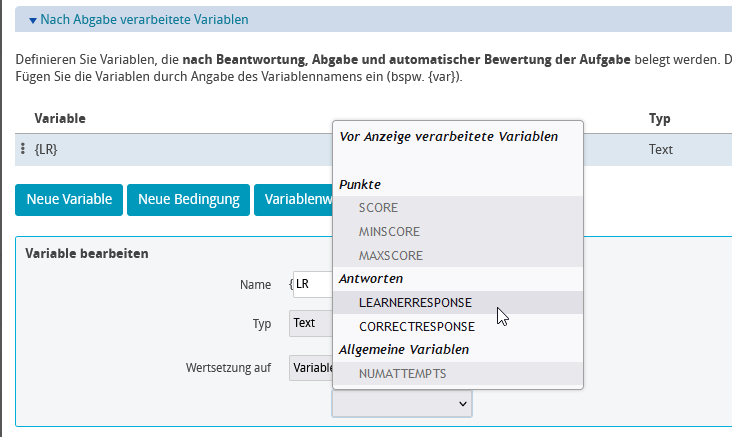Click the empty dropdown's chevron arrow
The height and width of the screenshot is (437, 732).
[462, 403]
